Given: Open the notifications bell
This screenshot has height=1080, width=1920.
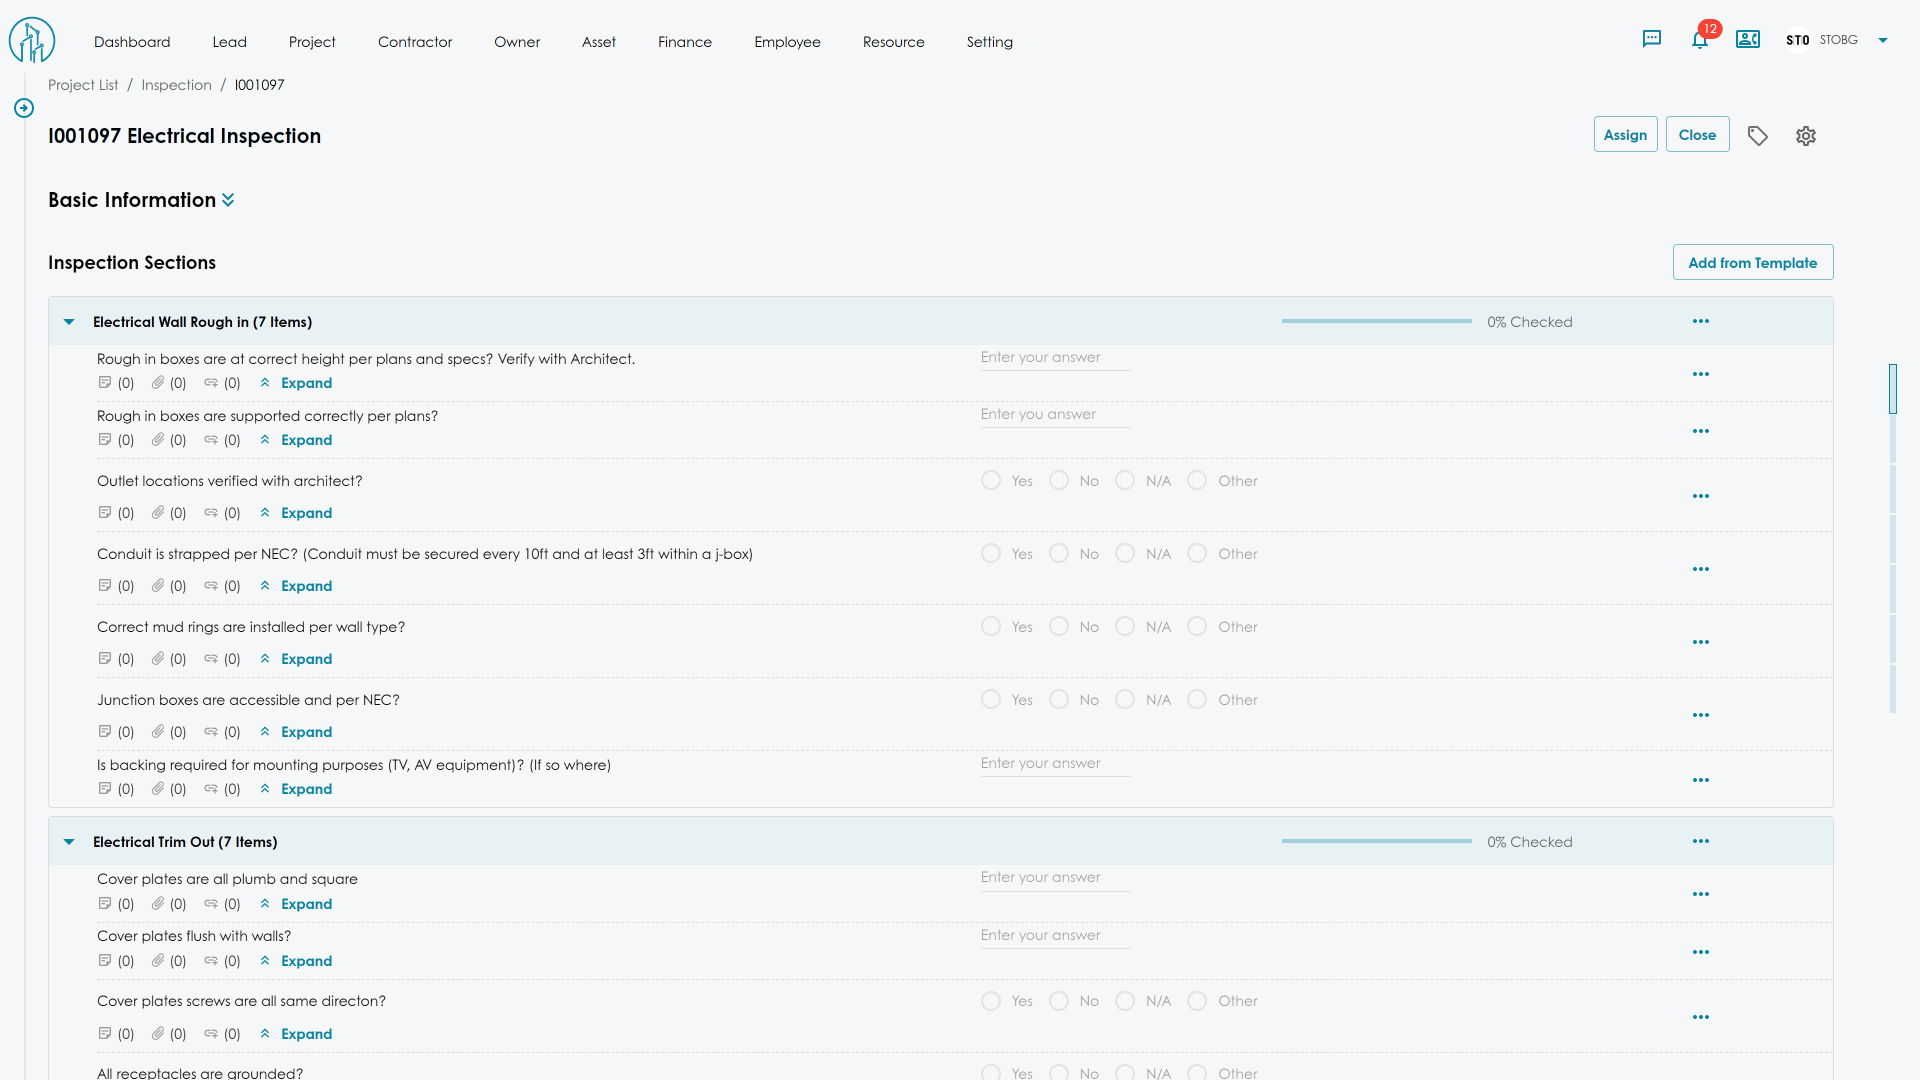Looking at the screenshot, I should (1699, 40).
